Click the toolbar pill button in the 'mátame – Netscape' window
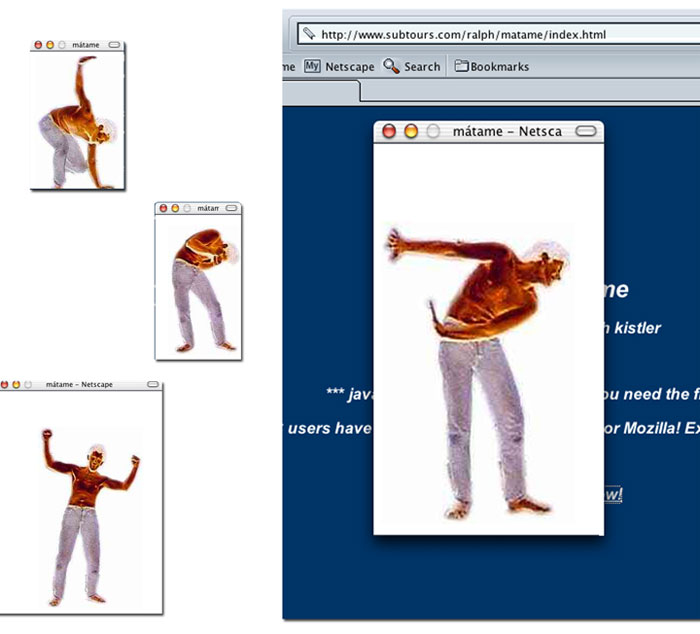Image resolution: width=700 pixels, height=634 pixels. [x=153, y=384]
